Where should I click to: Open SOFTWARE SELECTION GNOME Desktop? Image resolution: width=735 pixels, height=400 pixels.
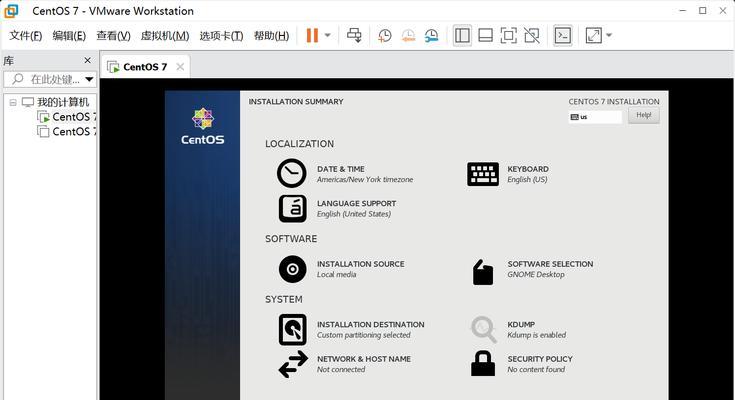[550, 269]
